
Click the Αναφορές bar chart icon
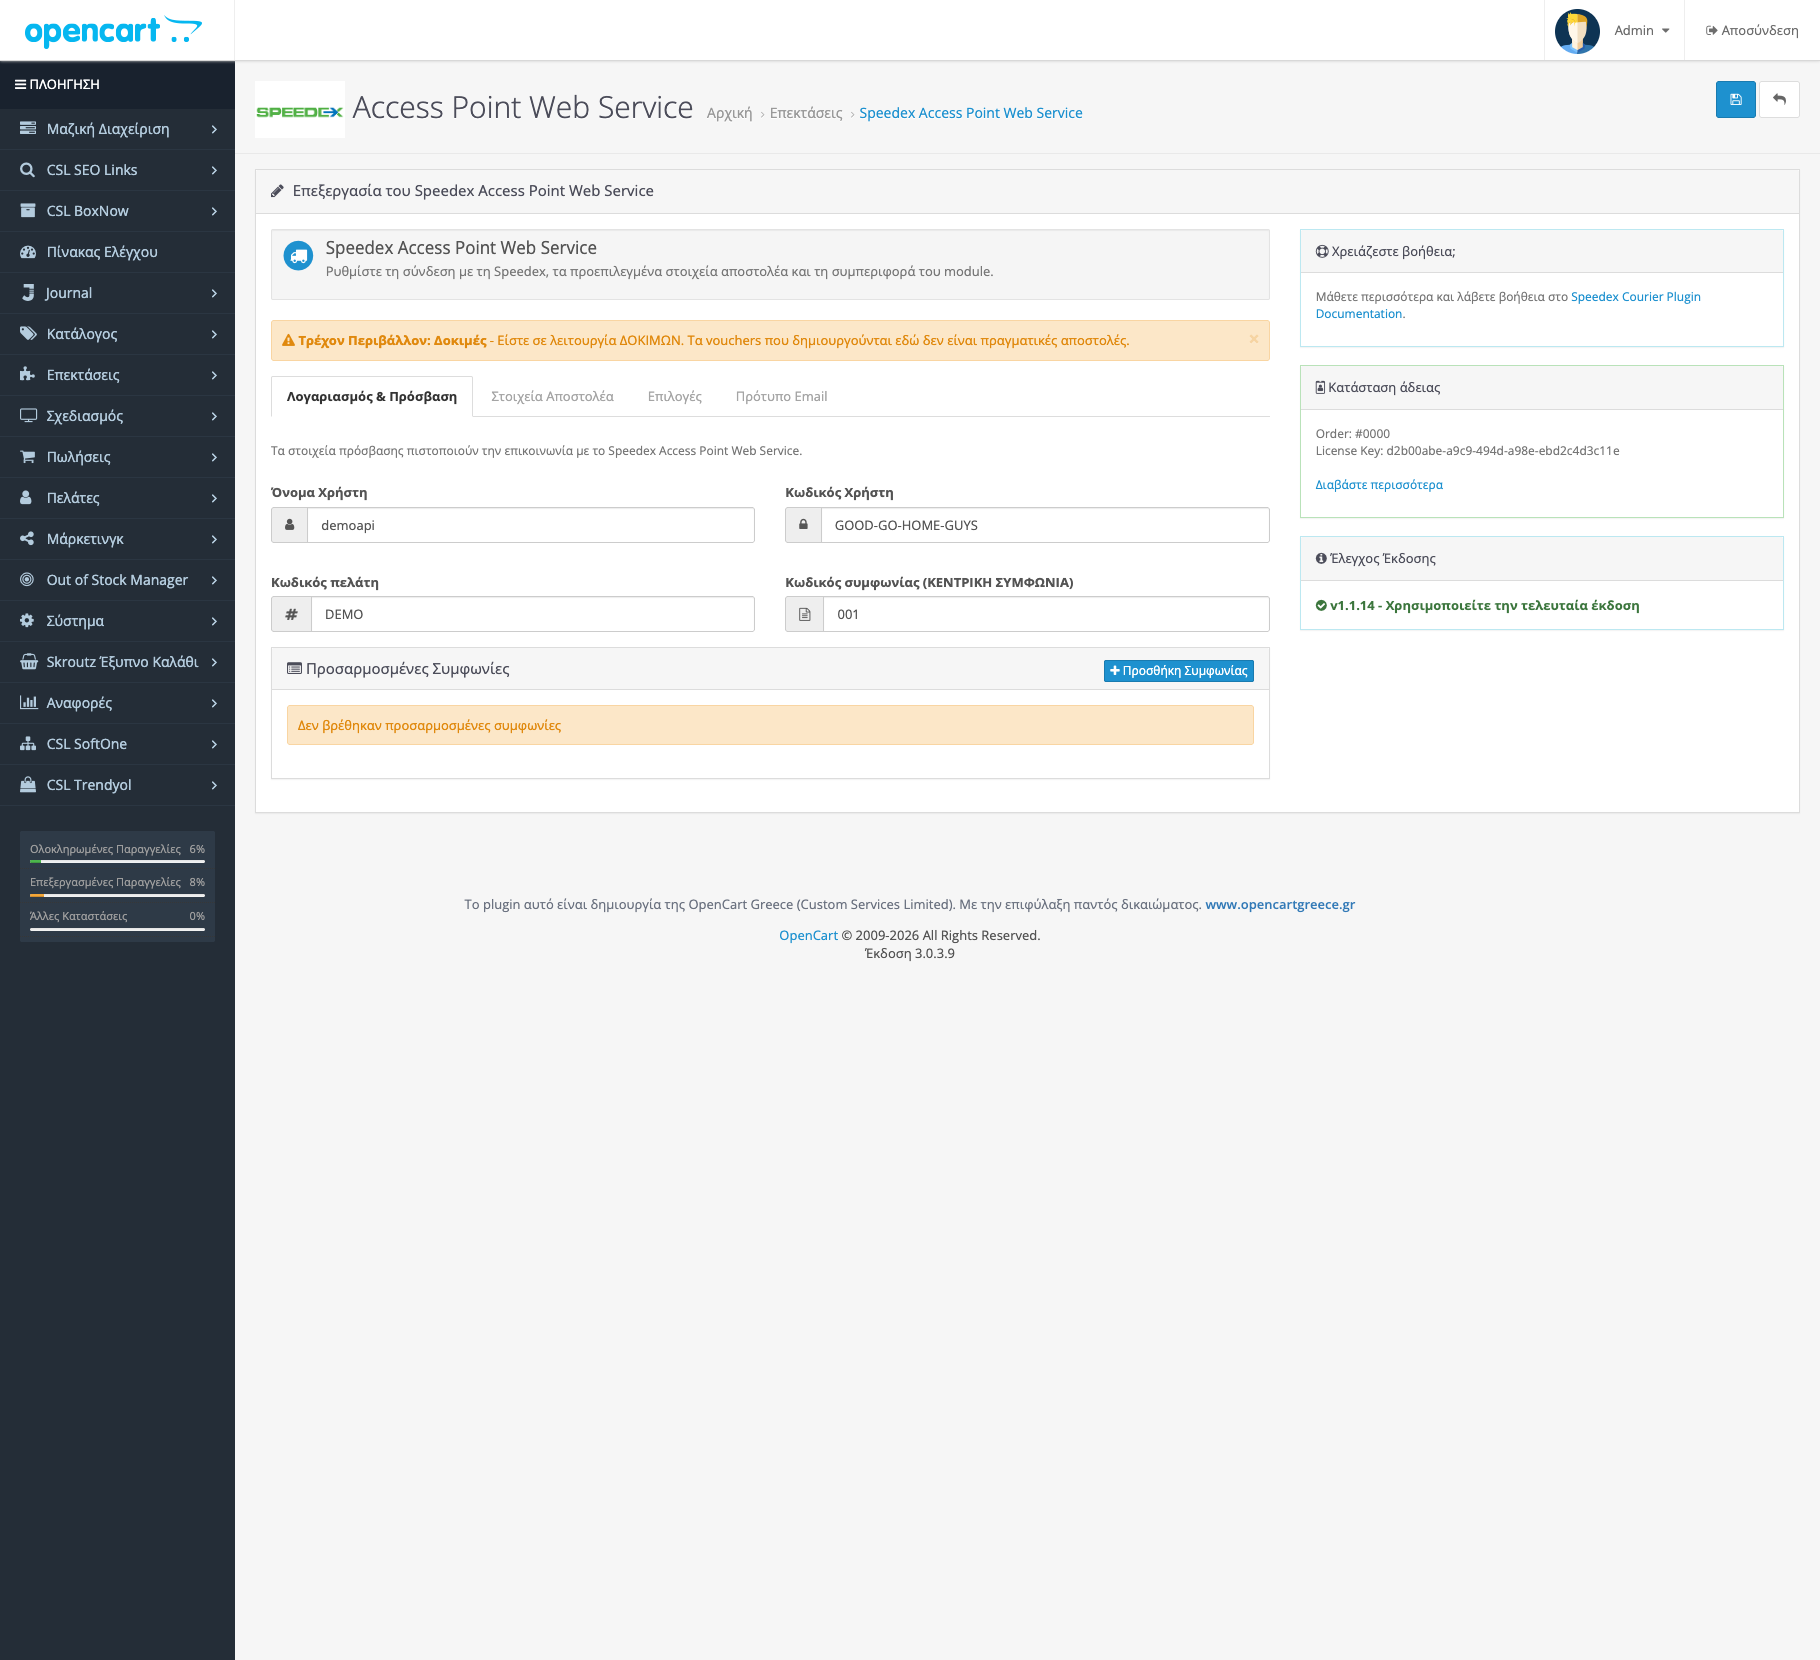pyautogui.click(x=28, y=703)
